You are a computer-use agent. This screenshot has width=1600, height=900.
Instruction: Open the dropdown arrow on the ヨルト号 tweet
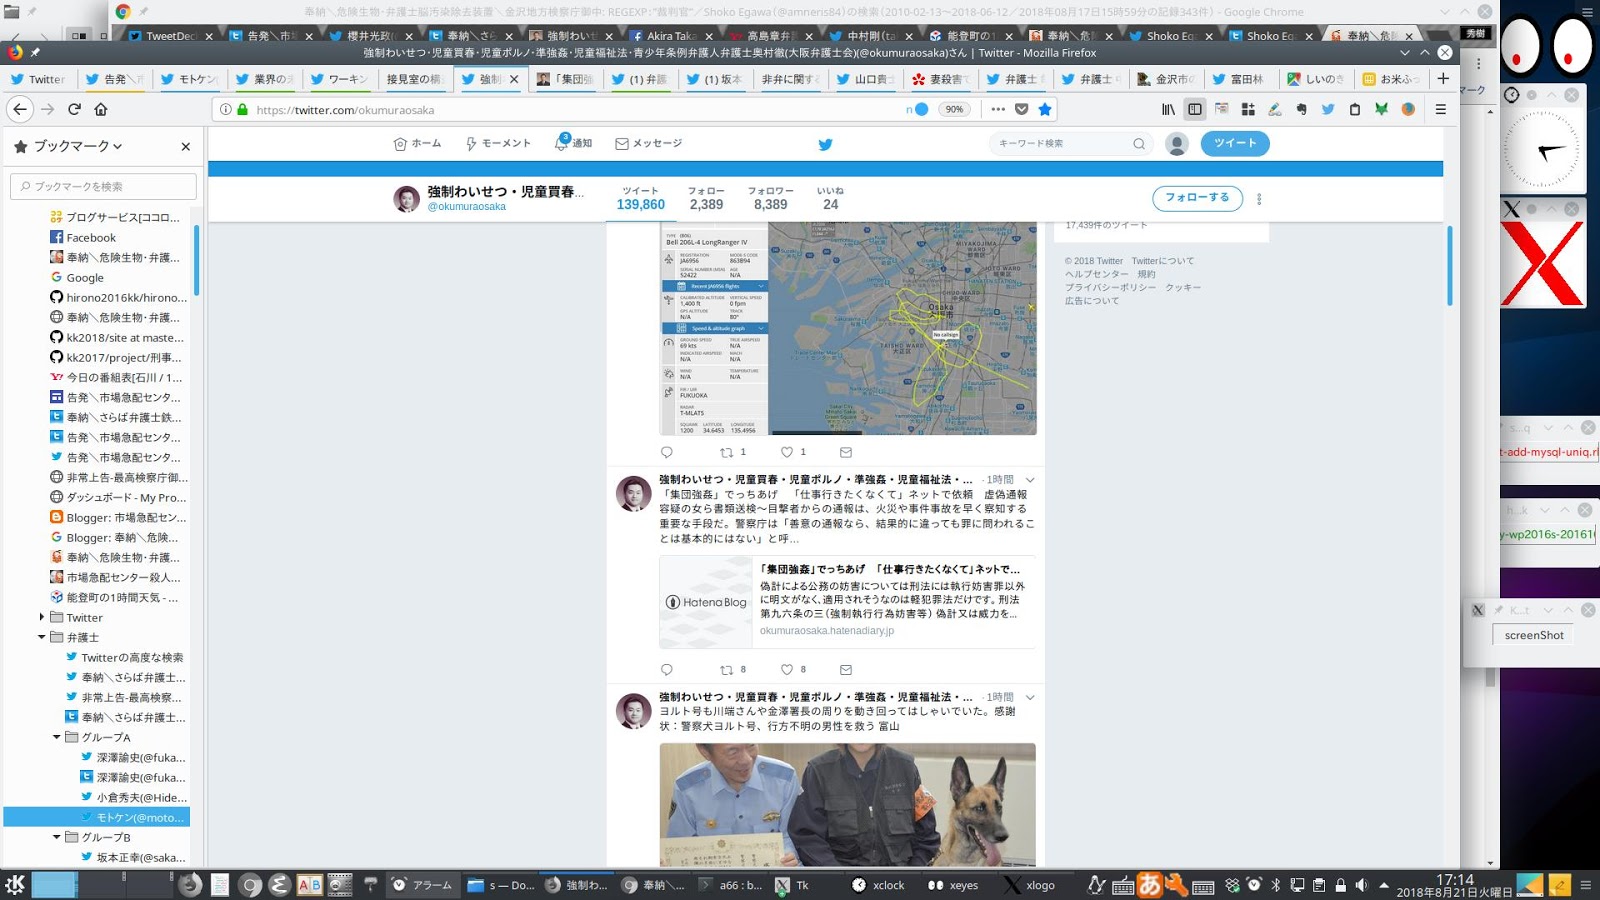tap(1030, 697)
